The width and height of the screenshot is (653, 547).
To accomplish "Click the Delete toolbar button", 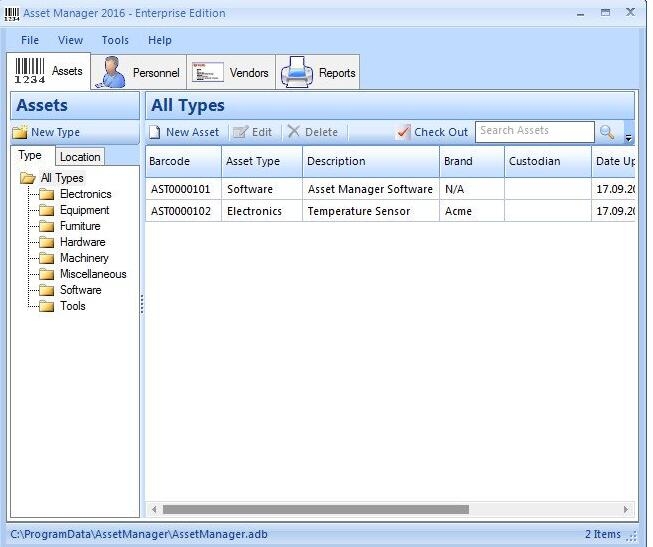I will (312, 132).
